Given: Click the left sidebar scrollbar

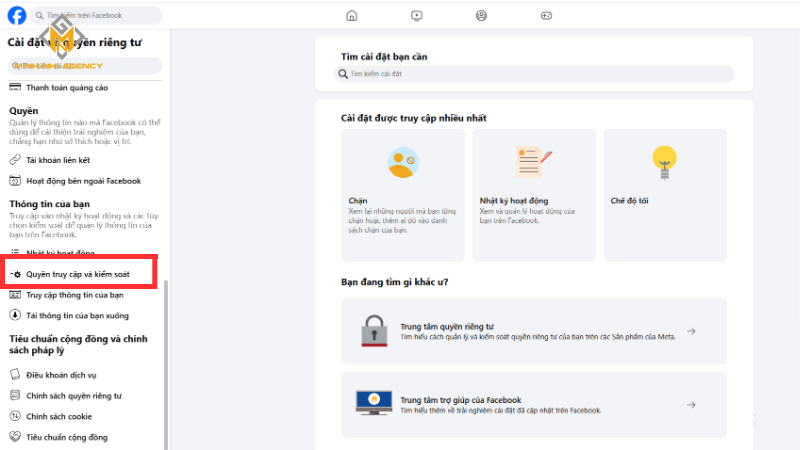Looking at the screenshot, I should tap(166, 360).
